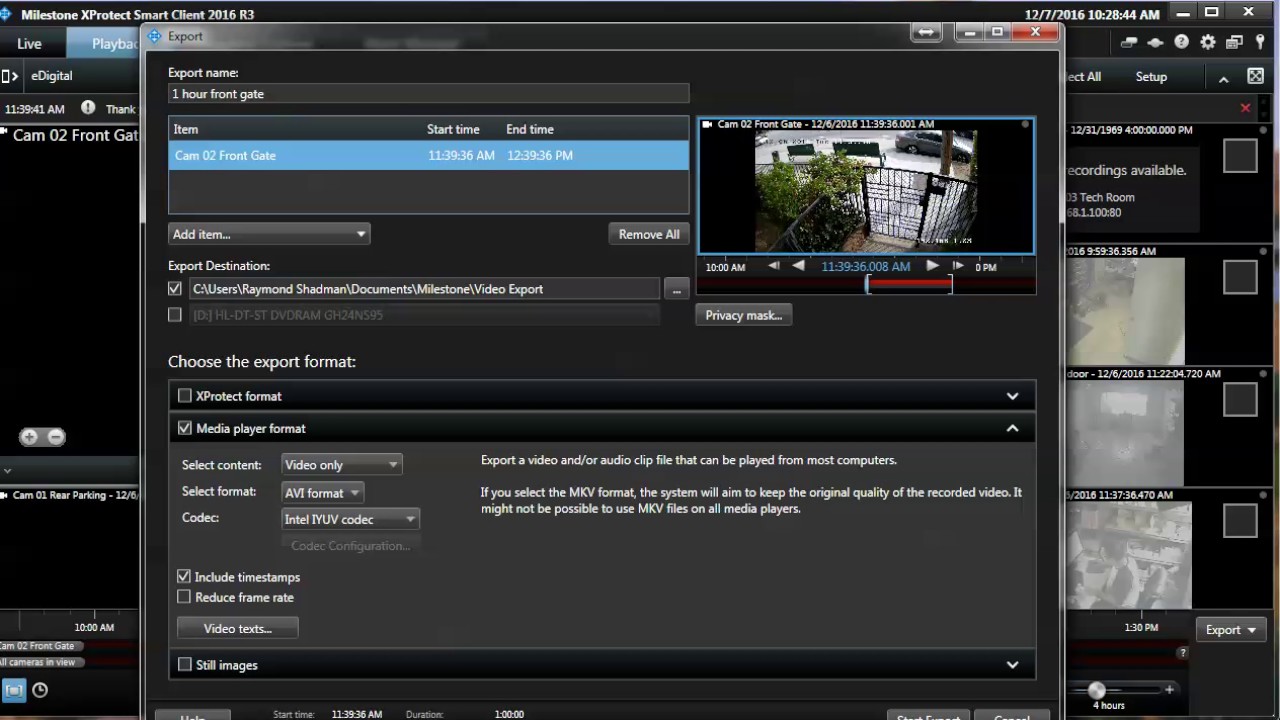The image size is (1280, 720).
Task: Switch to the Playback tab
Action: pos(104,43)
